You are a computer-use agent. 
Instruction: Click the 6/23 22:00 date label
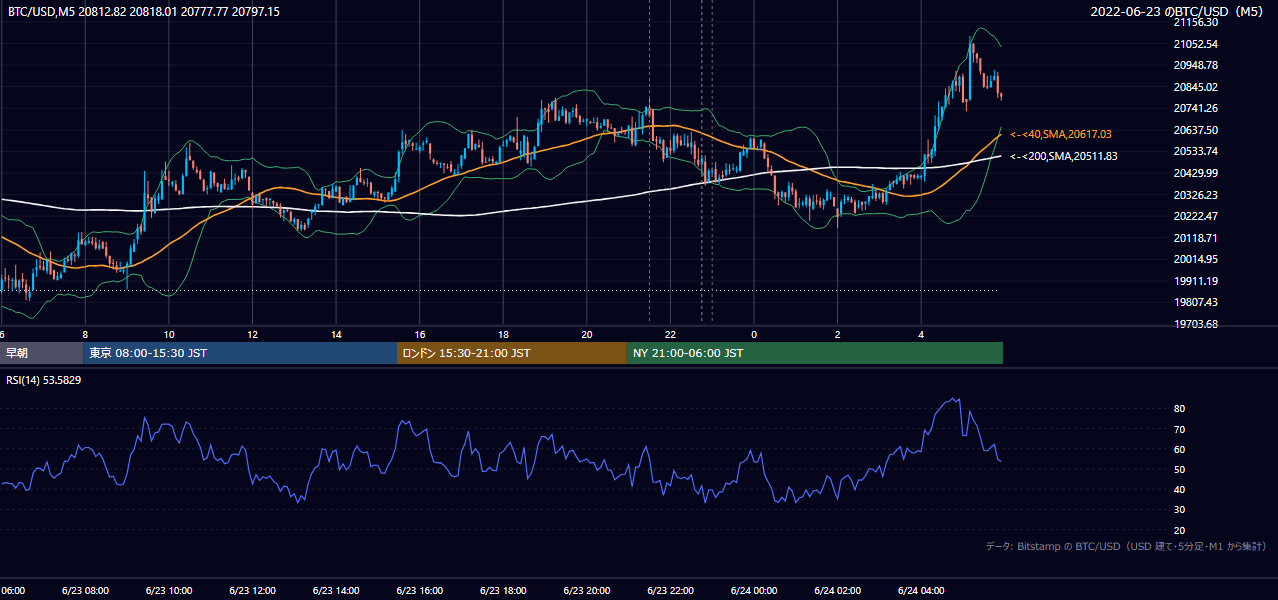(670, 591)
